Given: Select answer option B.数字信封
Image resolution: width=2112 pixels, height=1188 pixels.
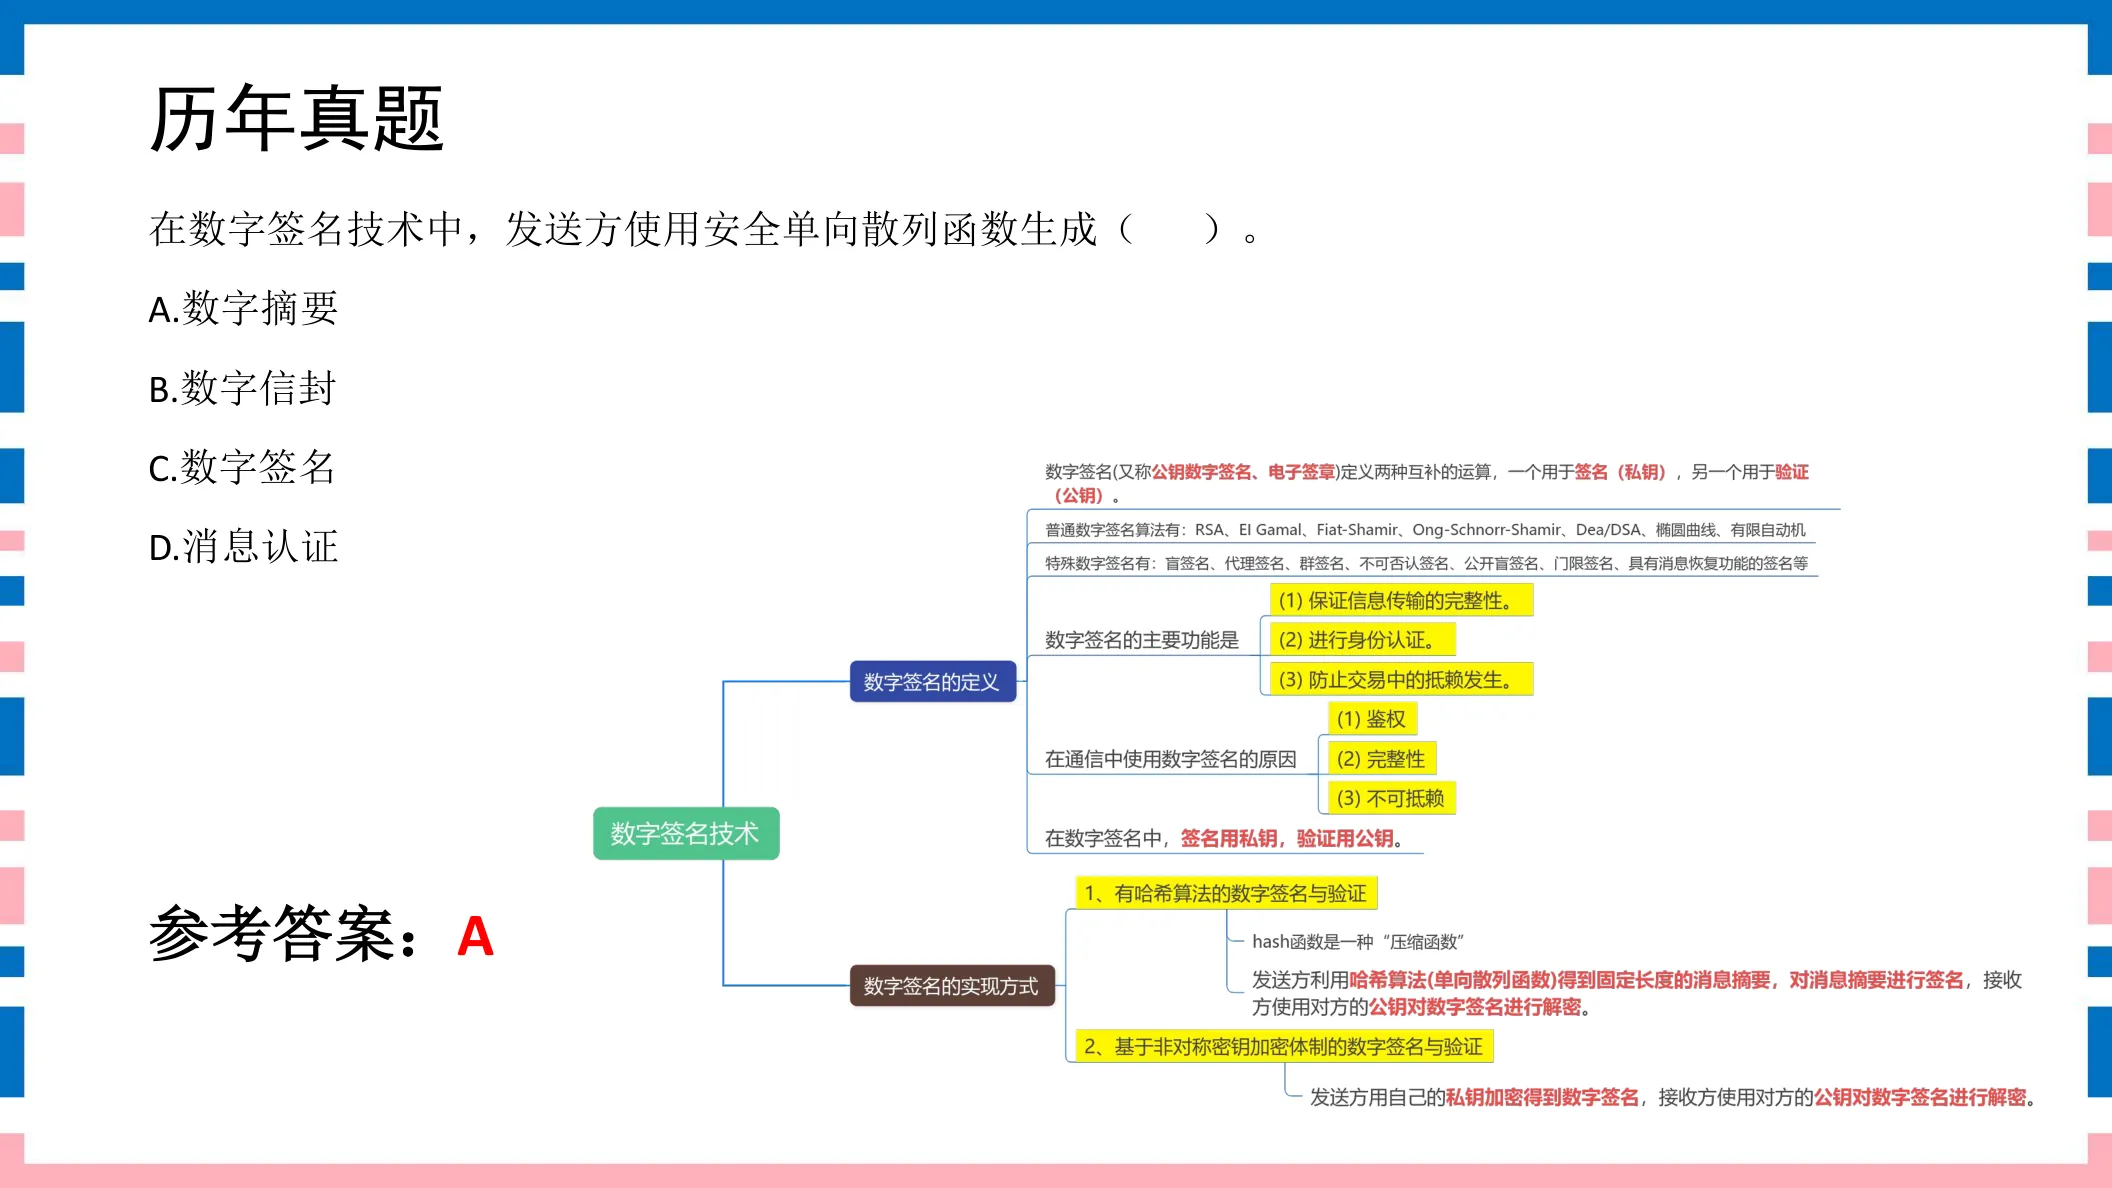Looking at the screenshot, I should (x=242, y=388).
